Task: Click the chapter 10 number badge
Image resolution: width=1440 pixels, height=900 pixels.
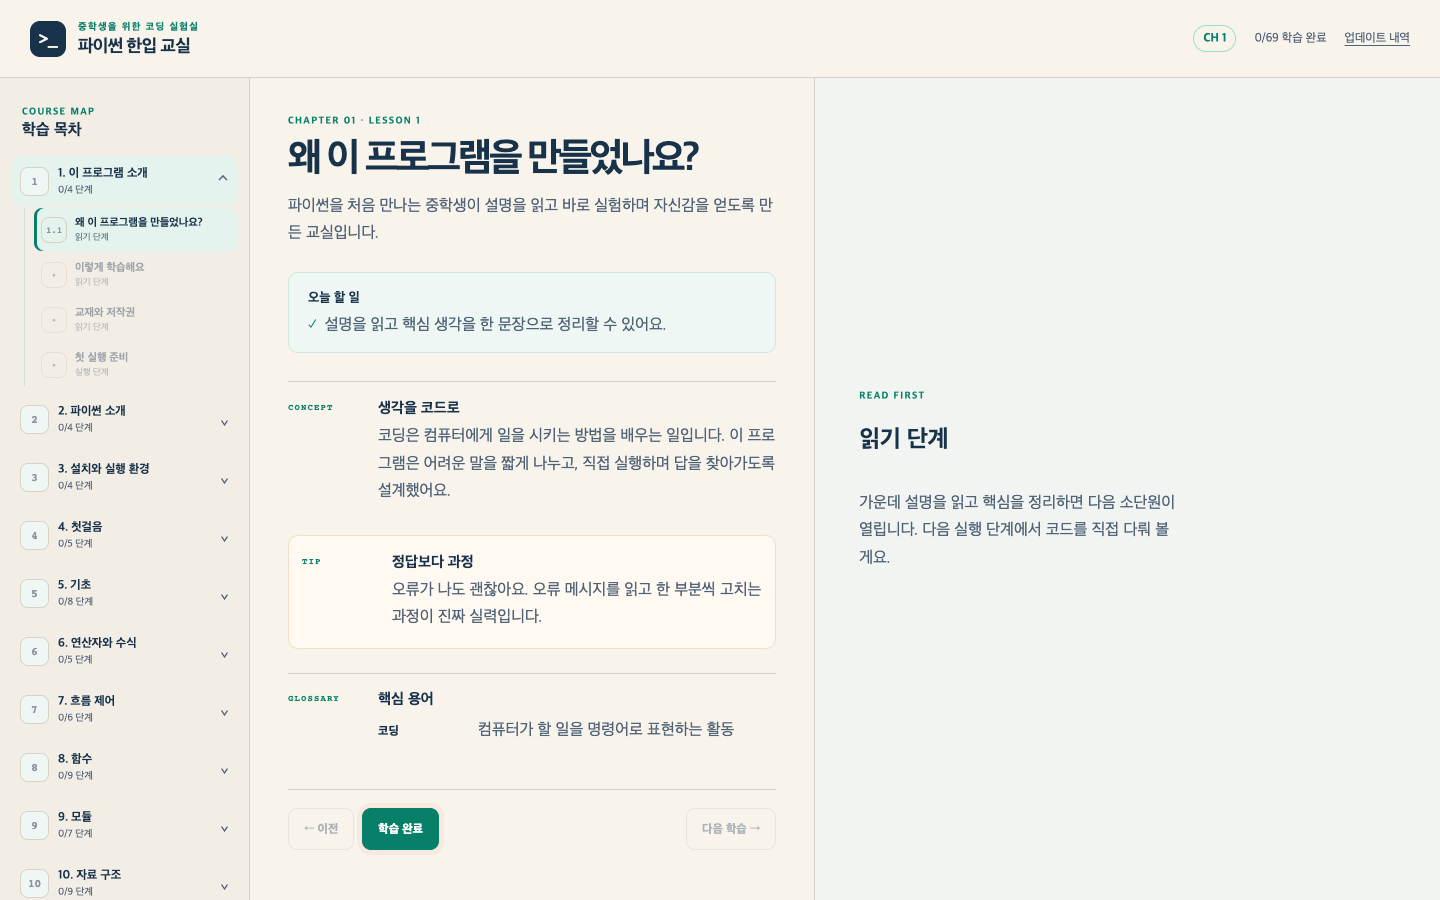Action: tap(34, 883)
